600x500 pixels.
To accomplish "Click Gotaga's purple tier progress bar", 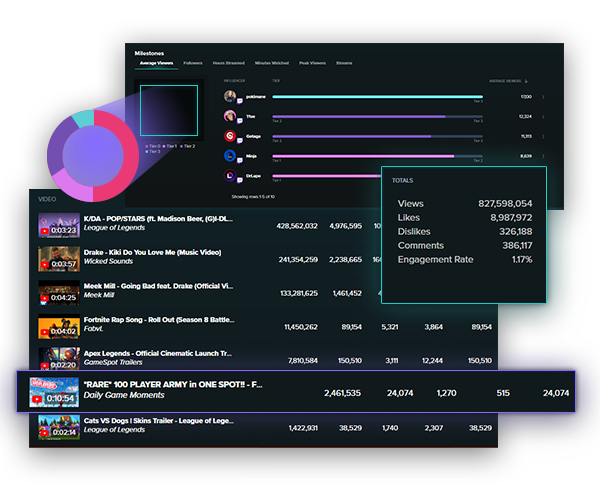I will click(377, 136).
